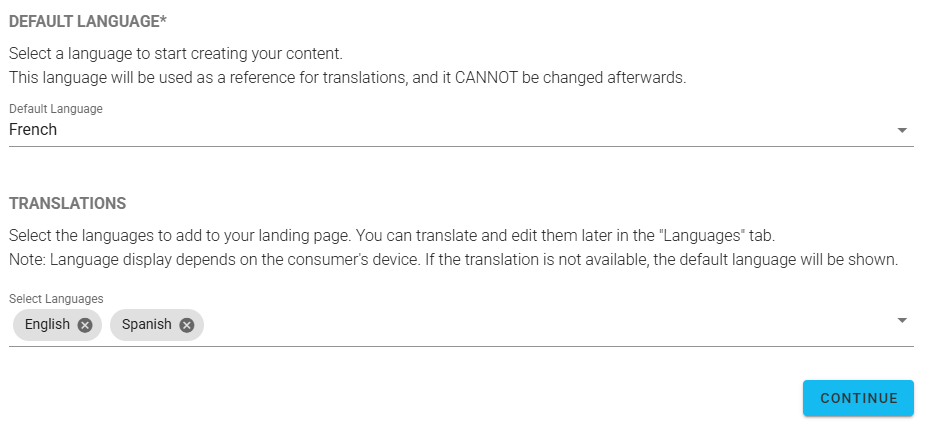Click 'Select a language to start creating' text

[x=175, y=53]
